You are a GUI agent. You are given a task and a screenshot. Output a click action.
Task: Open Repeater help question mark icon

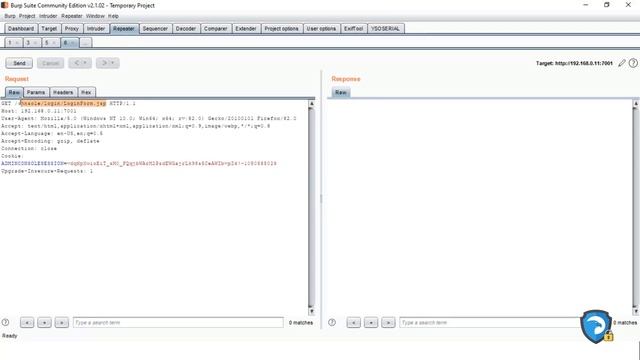(633, 63)
